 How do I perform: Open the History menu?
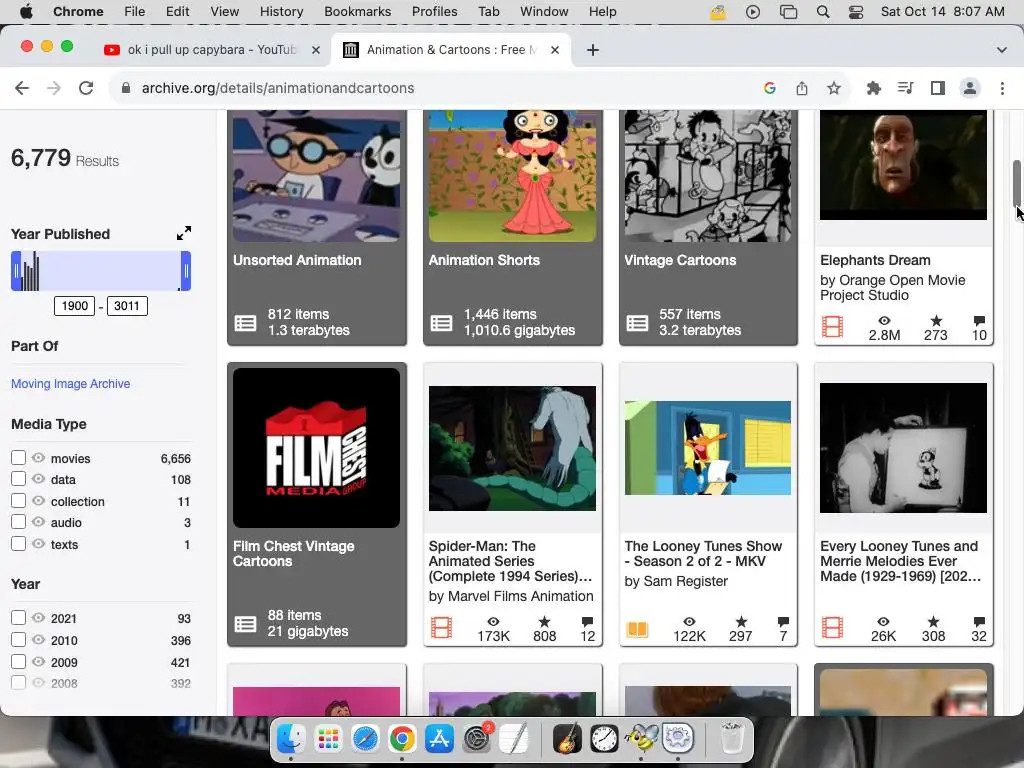[281, 12]
